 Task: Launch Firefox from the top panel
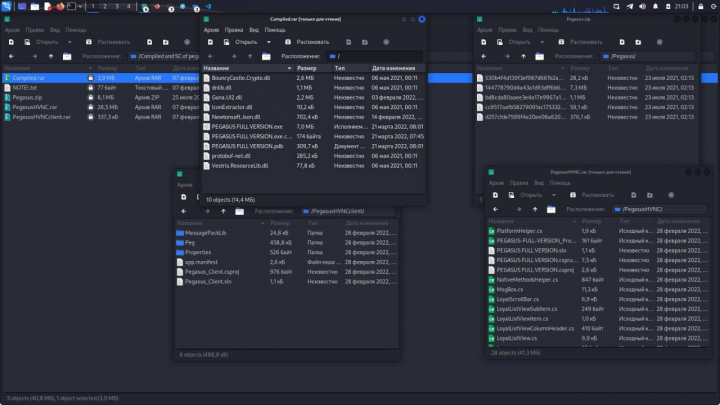(60, 6)
